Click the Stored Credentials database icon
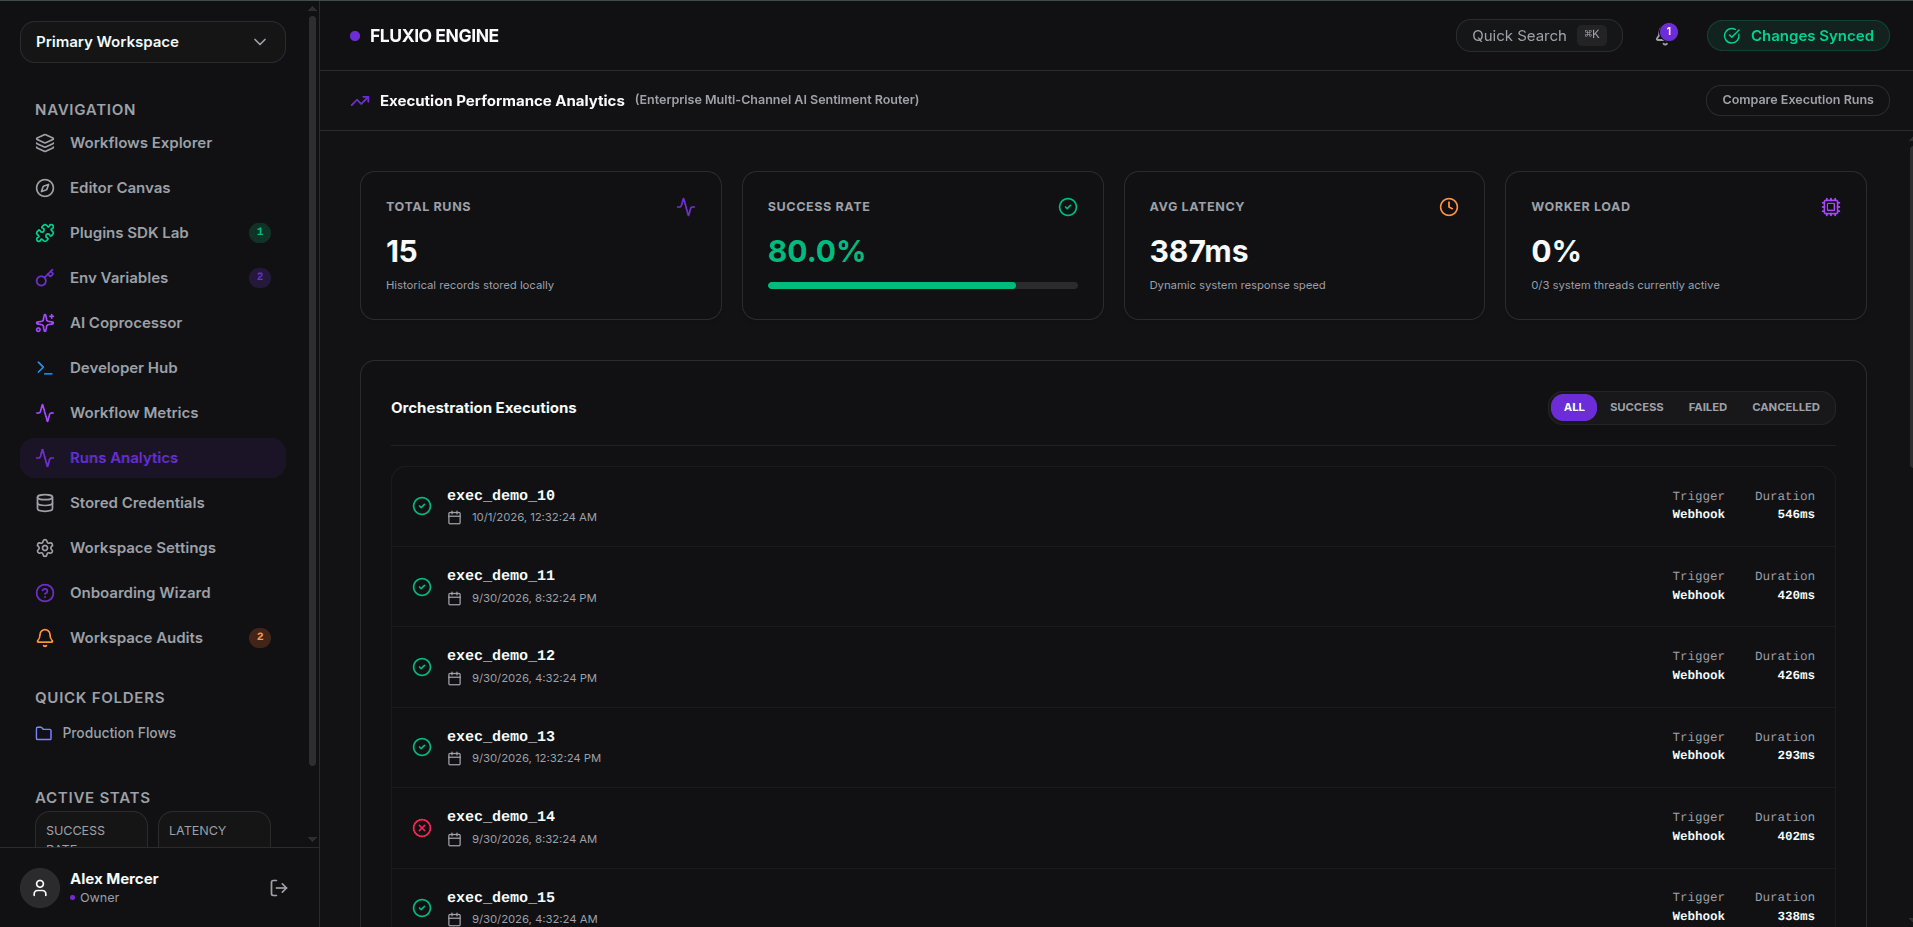 click(45, 503)
